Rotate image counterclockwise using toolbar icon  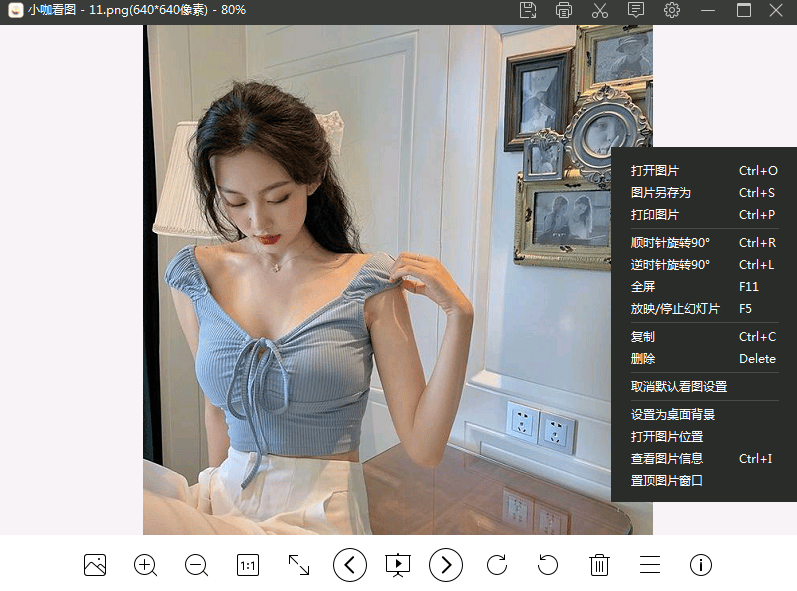(548, 565)
